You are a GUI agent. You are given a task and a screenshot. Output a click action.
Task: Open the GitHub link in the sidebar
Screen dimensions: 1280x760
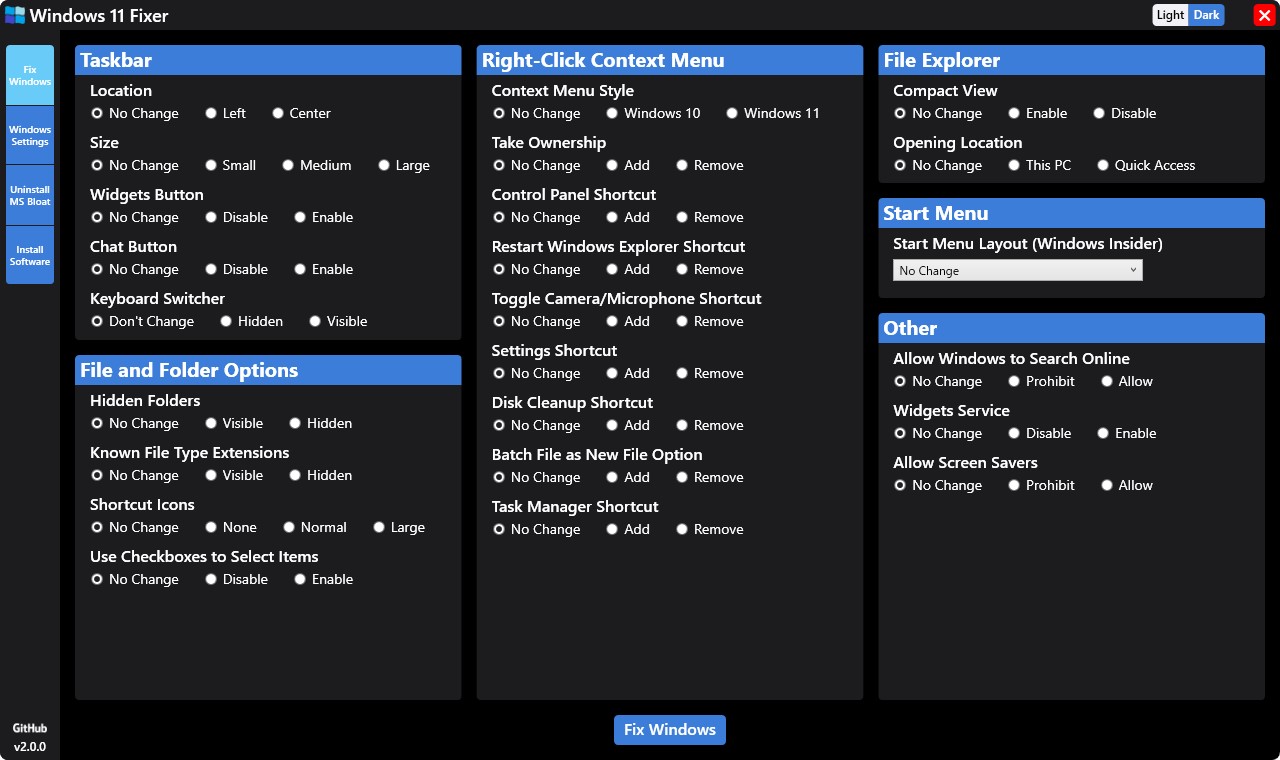coord(30,729)
